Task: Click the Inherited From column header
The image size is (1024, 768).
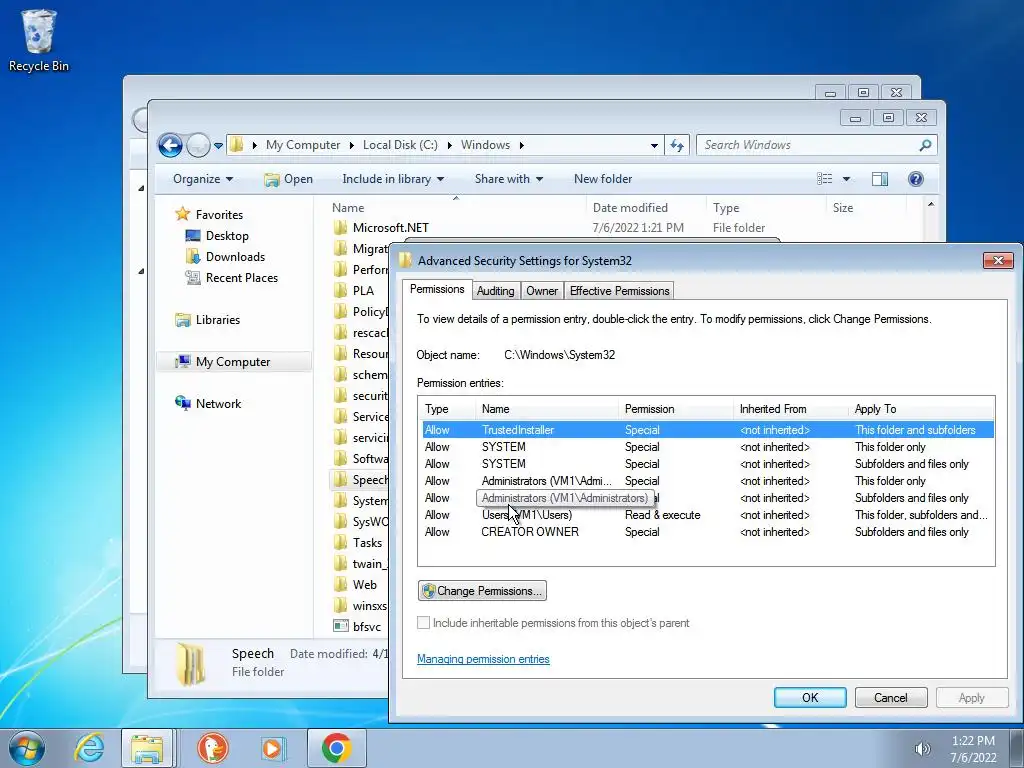Action: click(791, 409)
